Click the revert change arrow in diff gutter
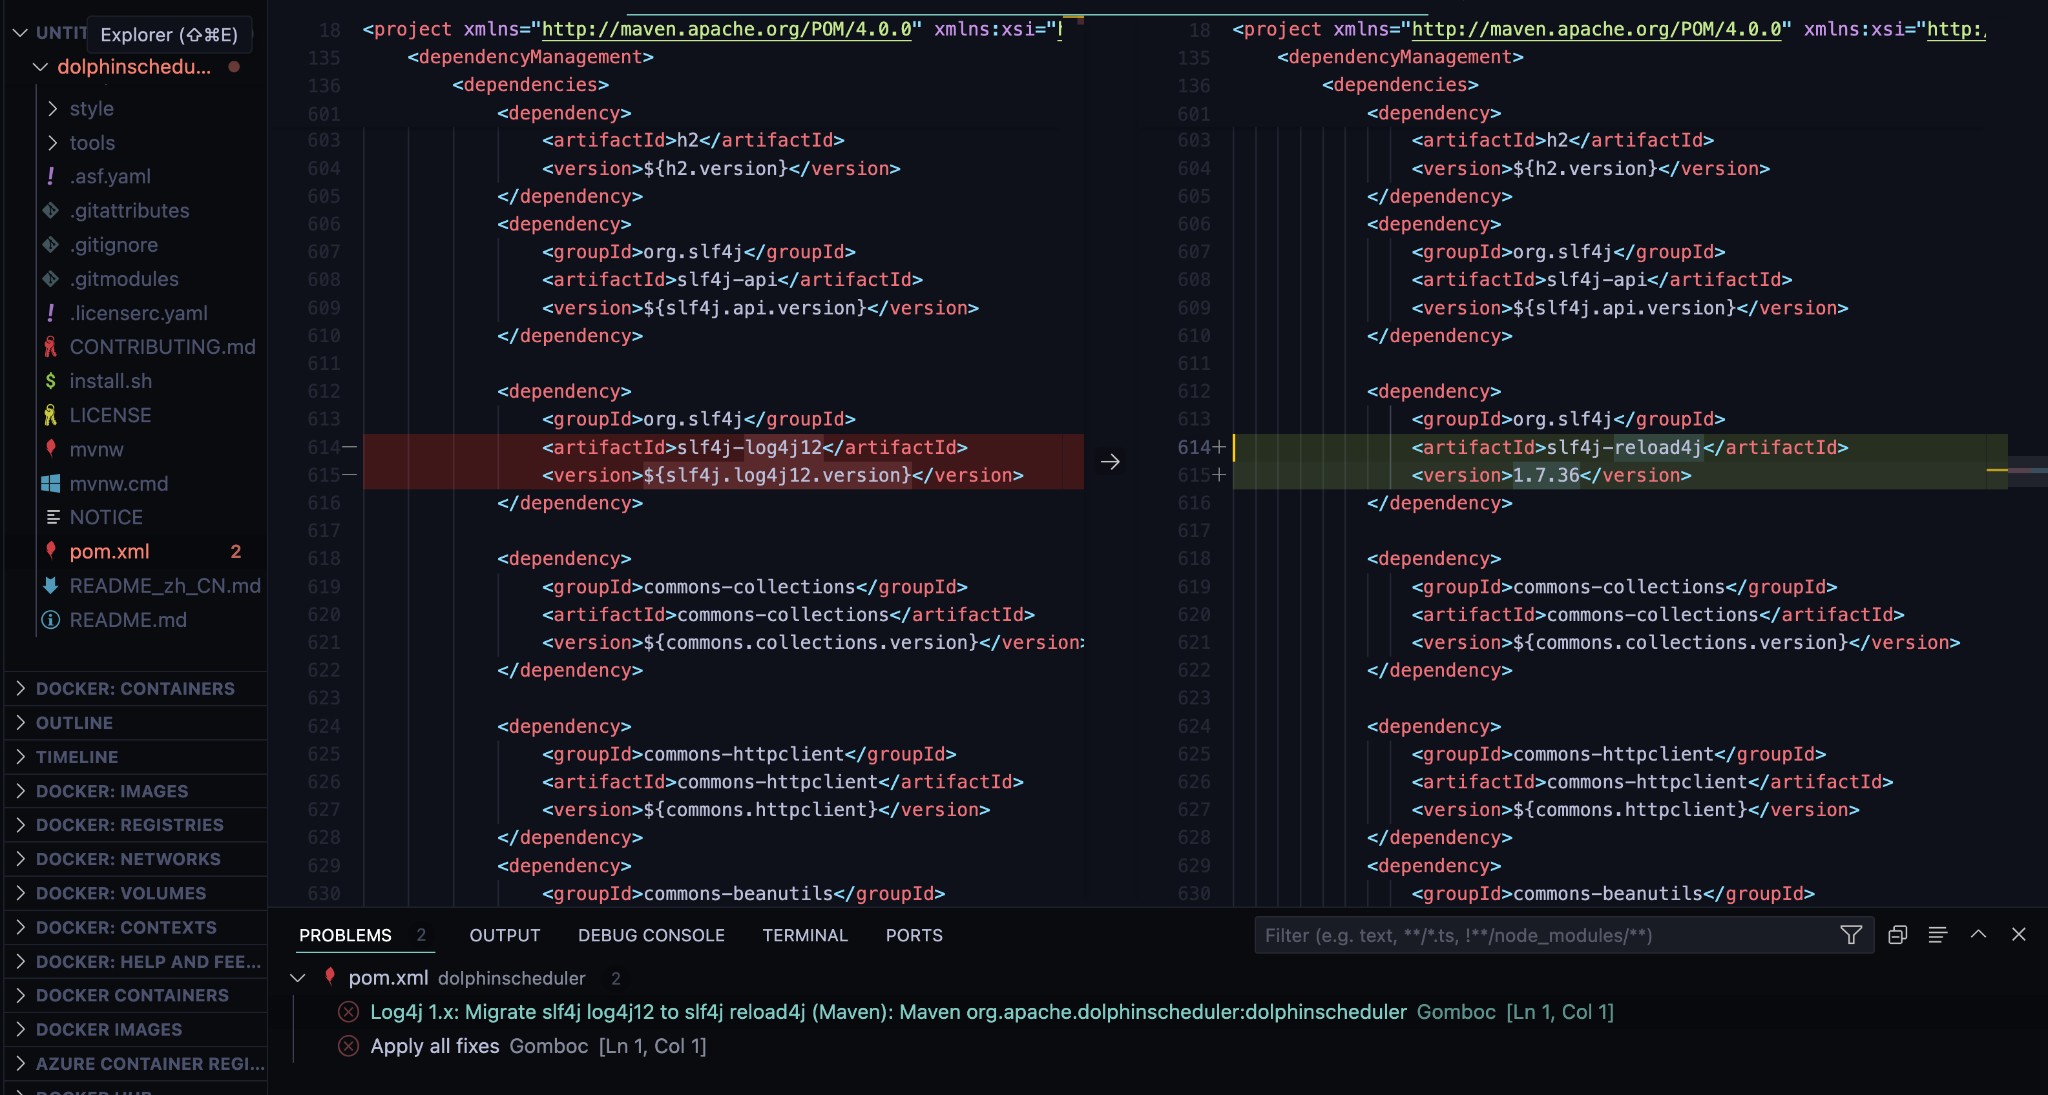Viewport: 2048px width, 1095px height. click(x=1110, y=462)
